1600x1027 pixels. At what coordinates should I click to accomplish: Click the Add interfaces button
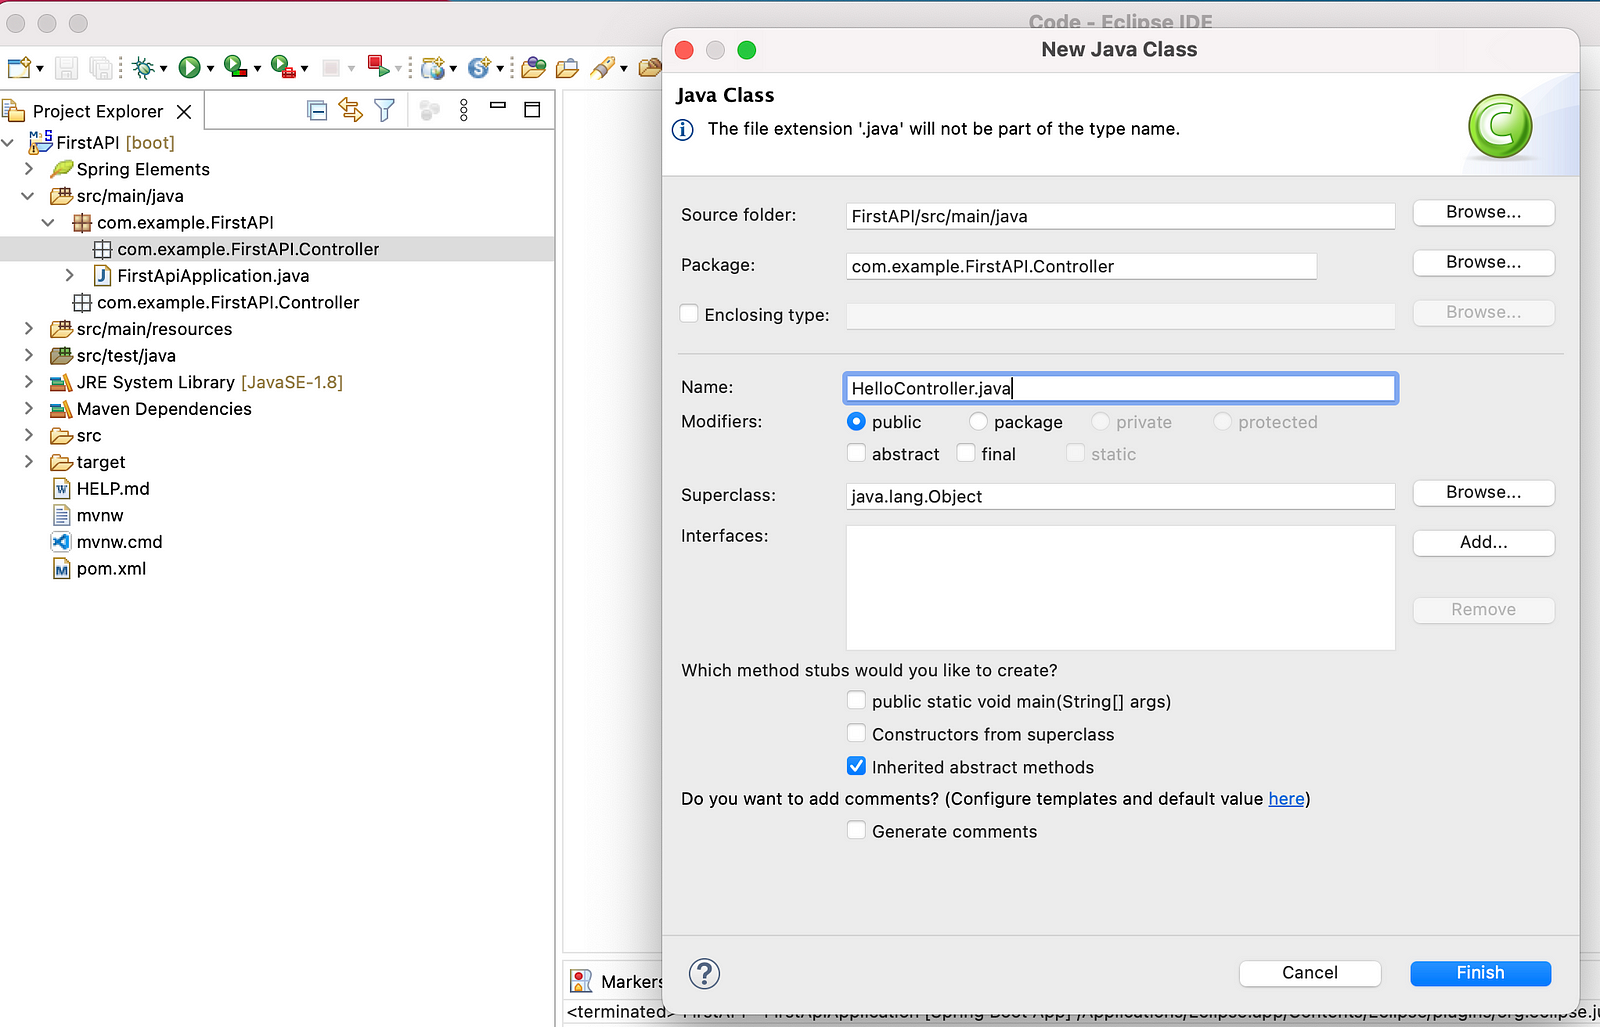coord(1483,542)
